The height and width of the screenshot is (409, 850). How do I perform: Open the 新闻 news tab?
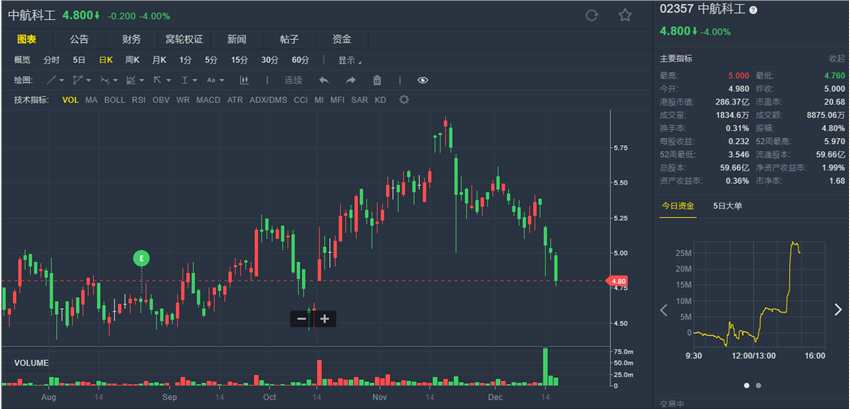[x=237, y=39]
